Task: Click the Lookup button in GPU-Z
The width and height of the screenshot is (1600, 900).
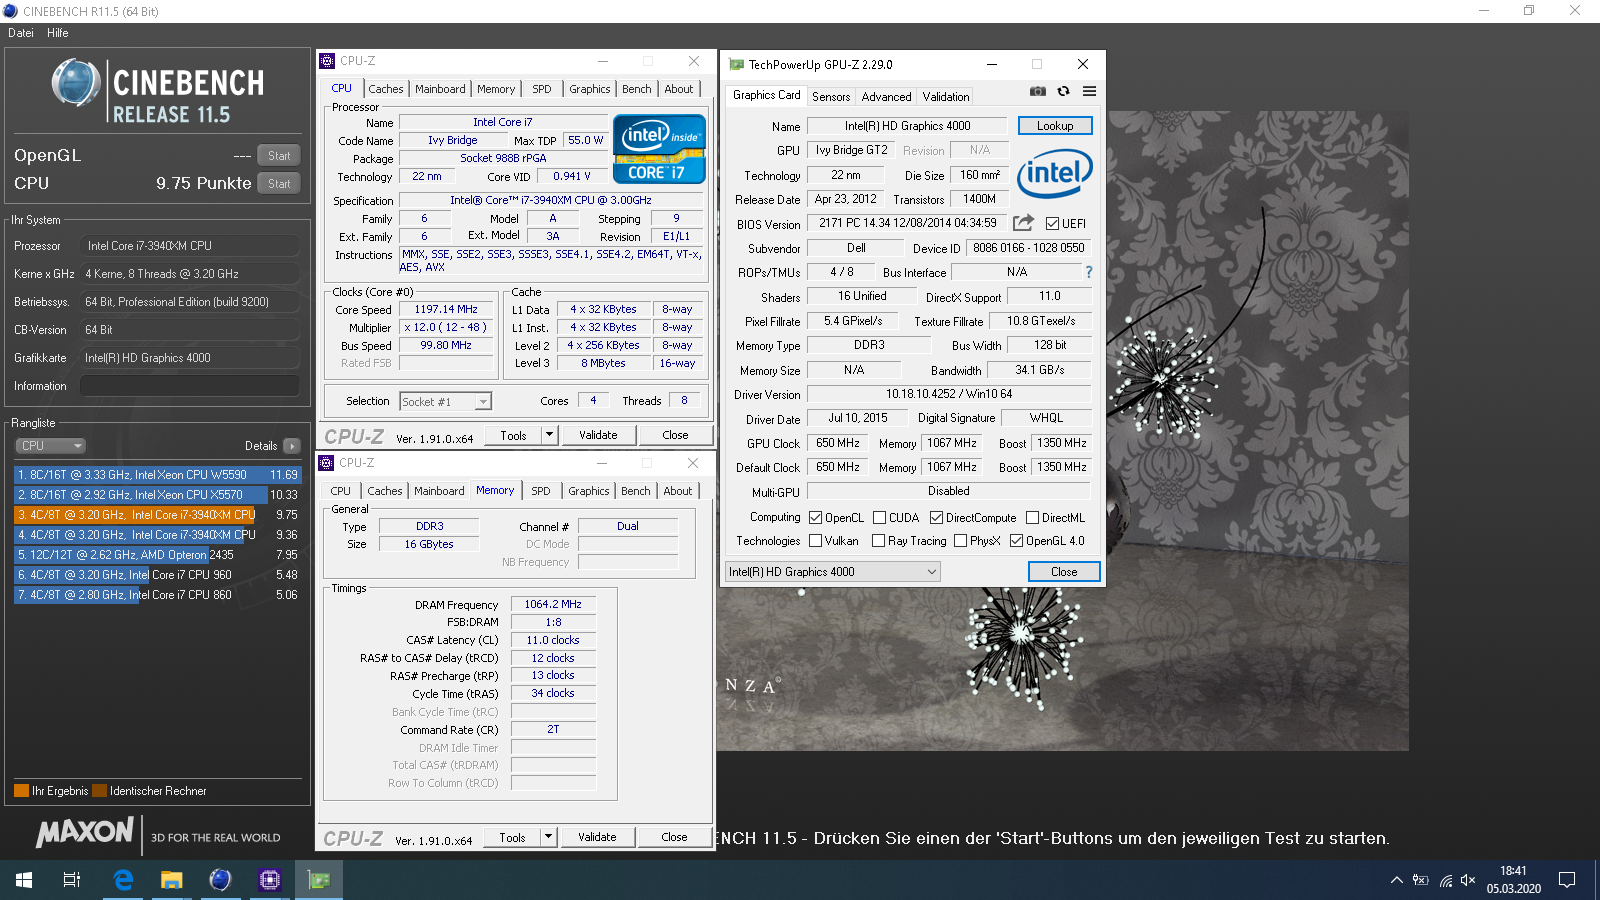Action: click(x=1055, y=126)
